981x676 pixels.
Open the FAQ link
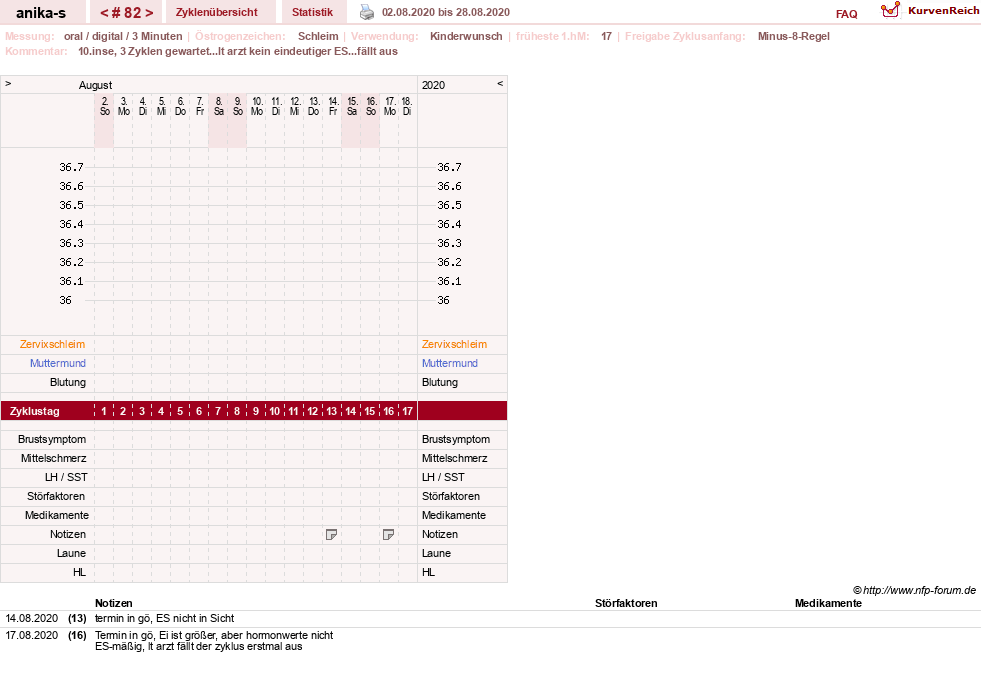tap(846, 14)
